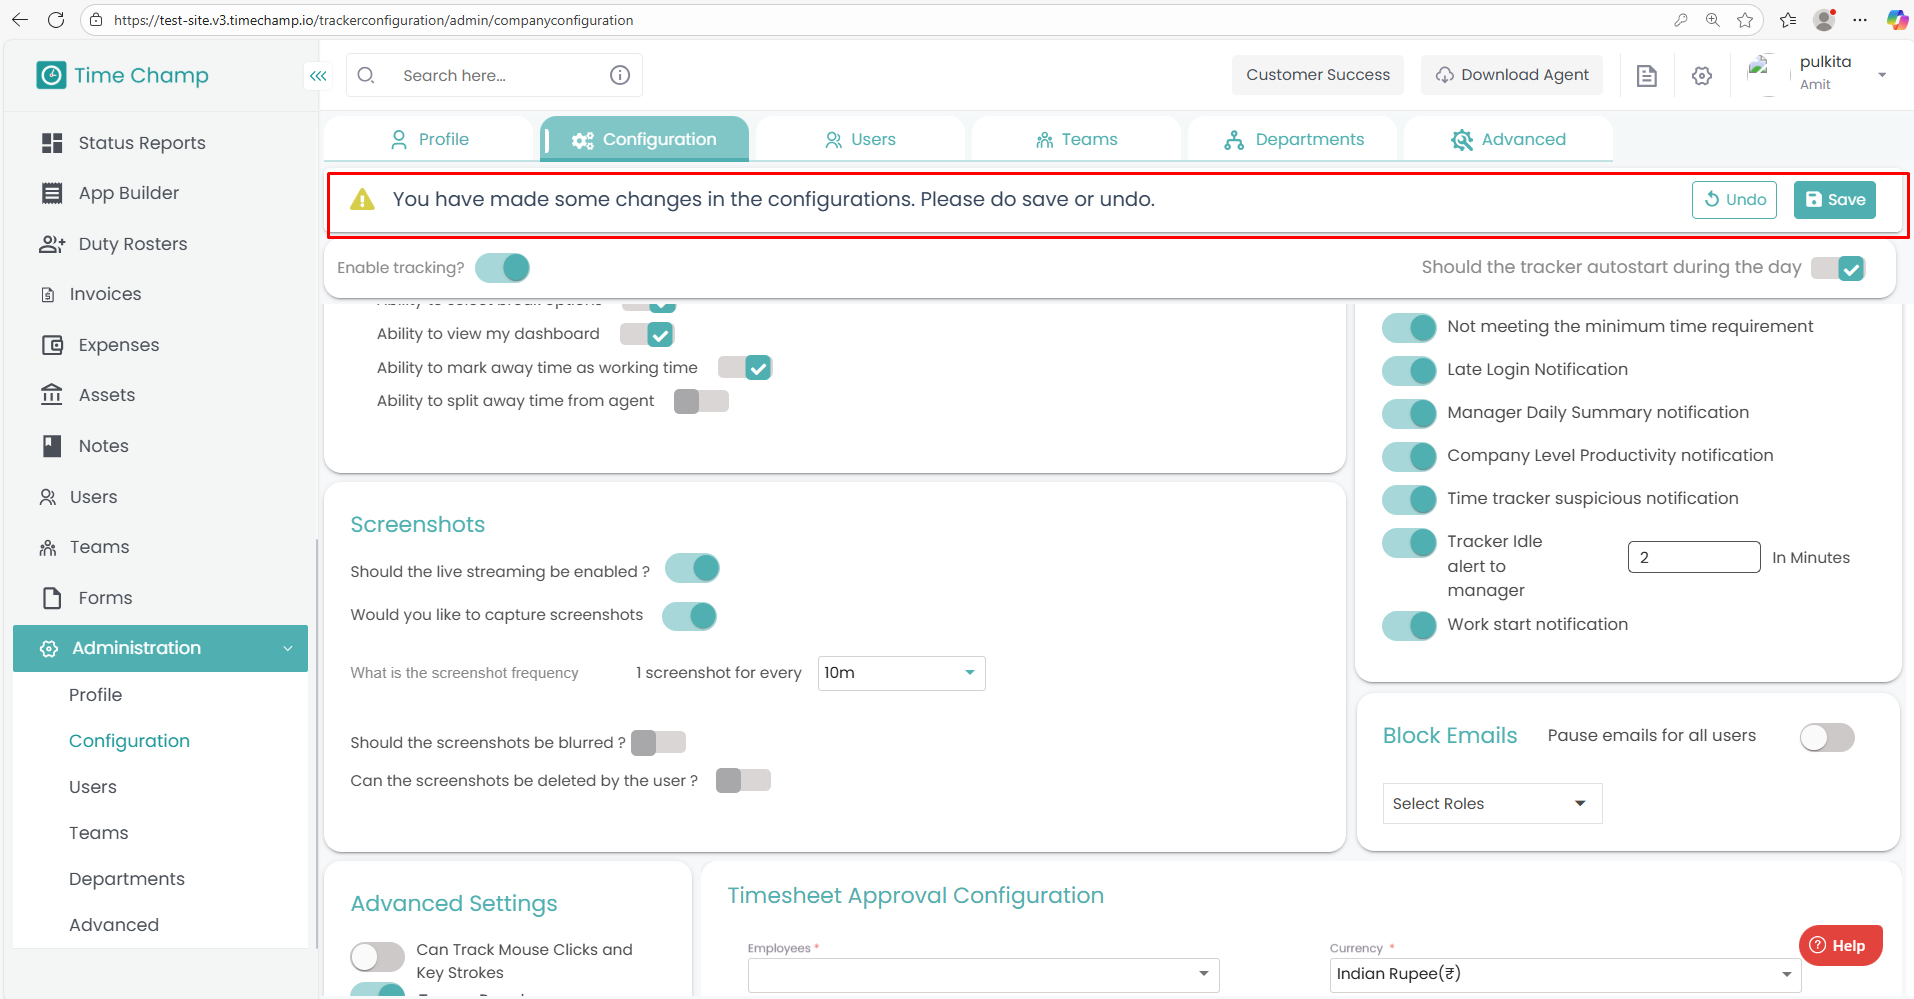
Task: Toggle Should the screenshots be blurred
Action: click(658, 742)
